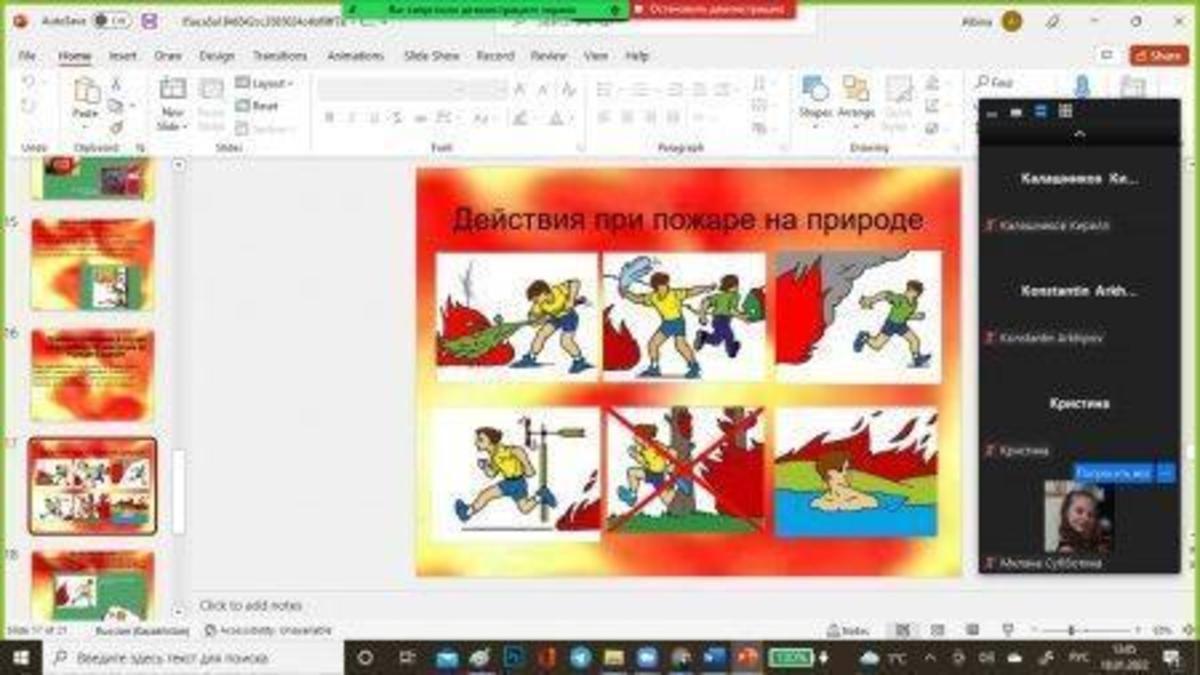The image size is (1200, 675).
Task: Click the Cut scissors icon
Action: tap(116, 84)
